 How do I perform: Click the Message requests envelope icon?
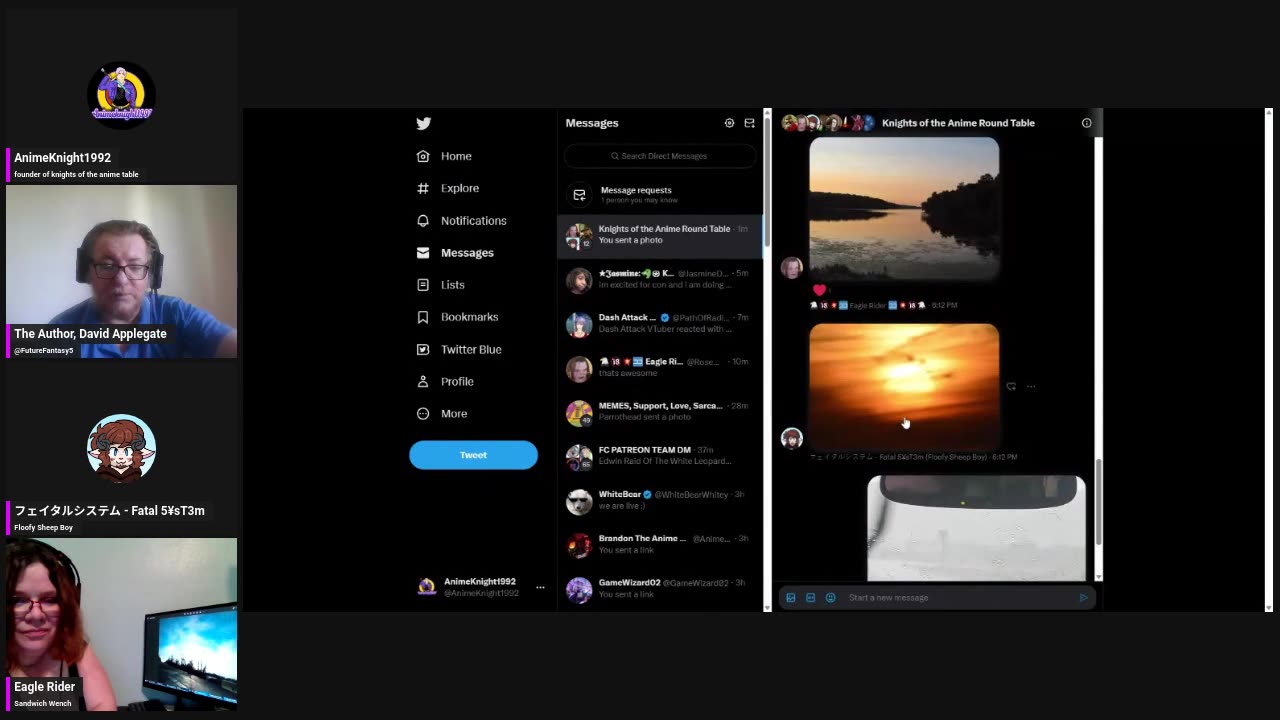(x=579, y=194)
